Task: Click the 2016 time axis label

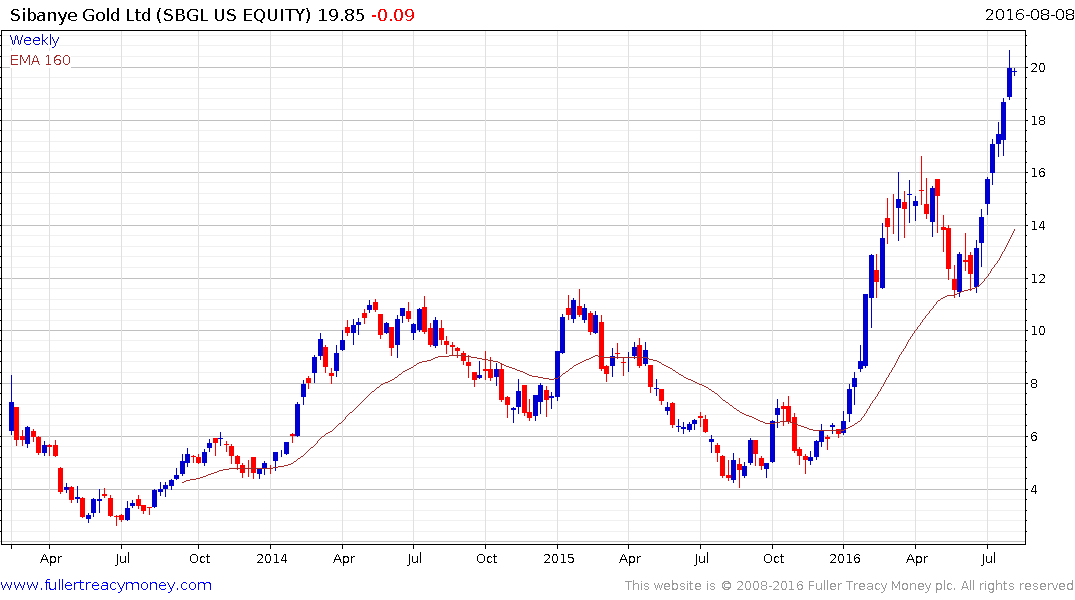Action: click(x=845, y=558)
